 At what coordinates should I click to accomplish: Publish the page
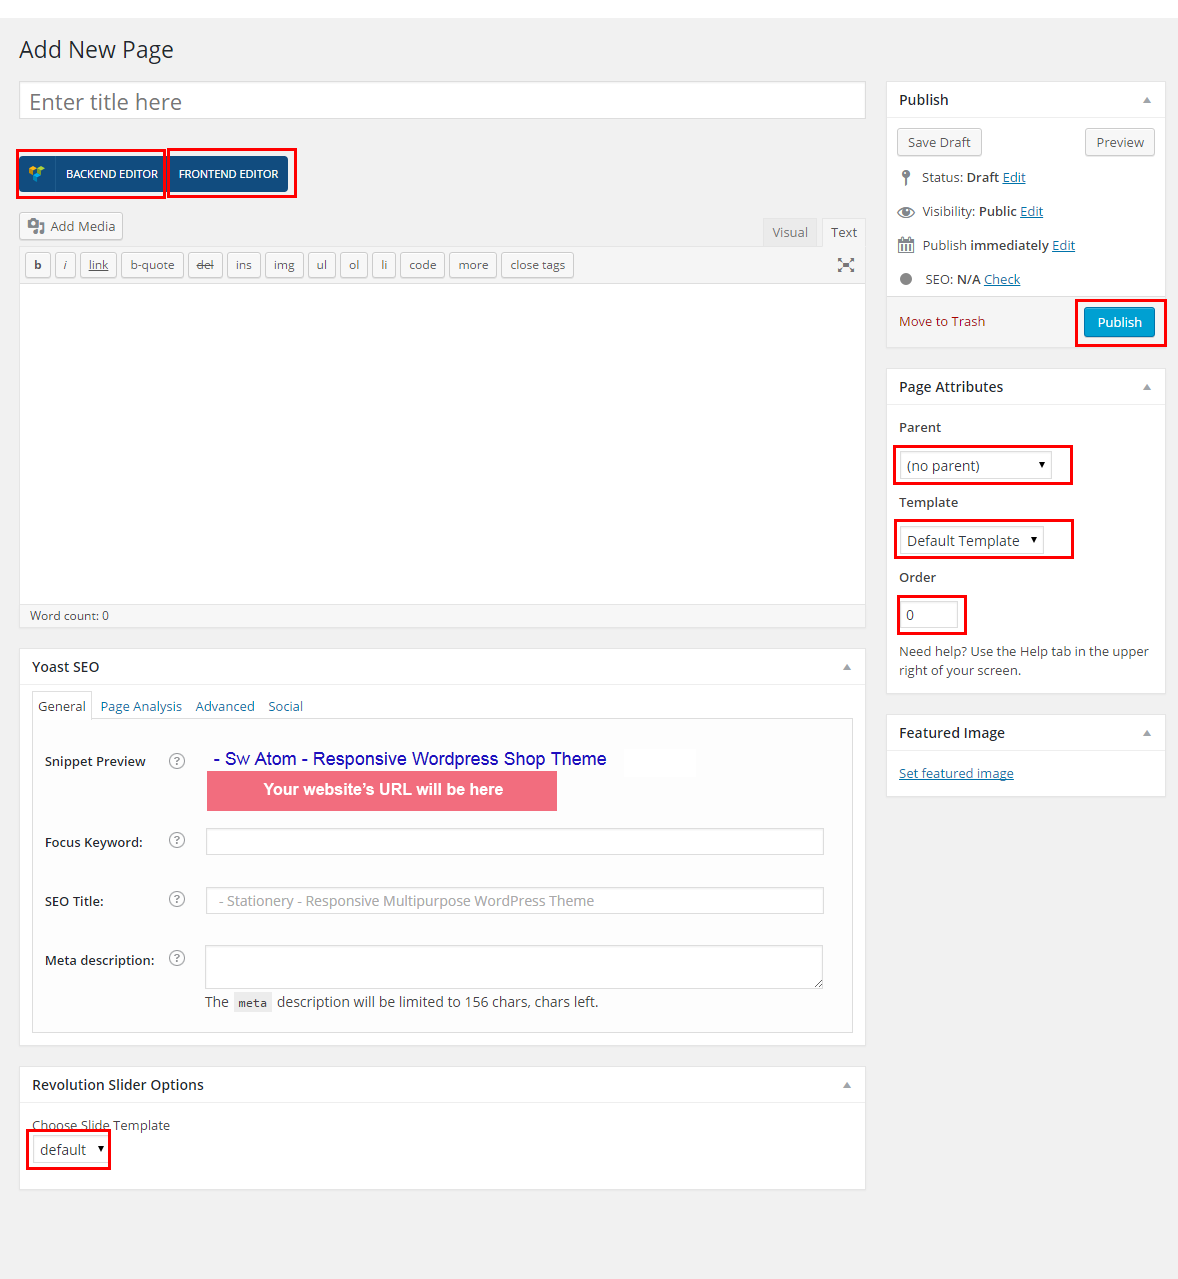point(1120,322)
